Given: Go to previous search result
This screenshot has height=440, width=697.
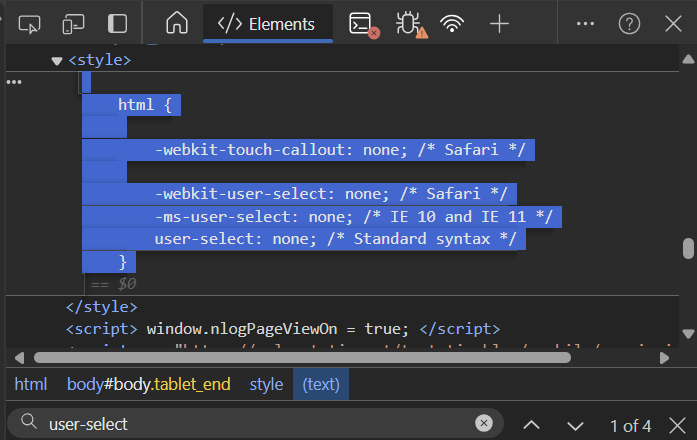Looking at the screenshot, I should click(x=531, y=425).
